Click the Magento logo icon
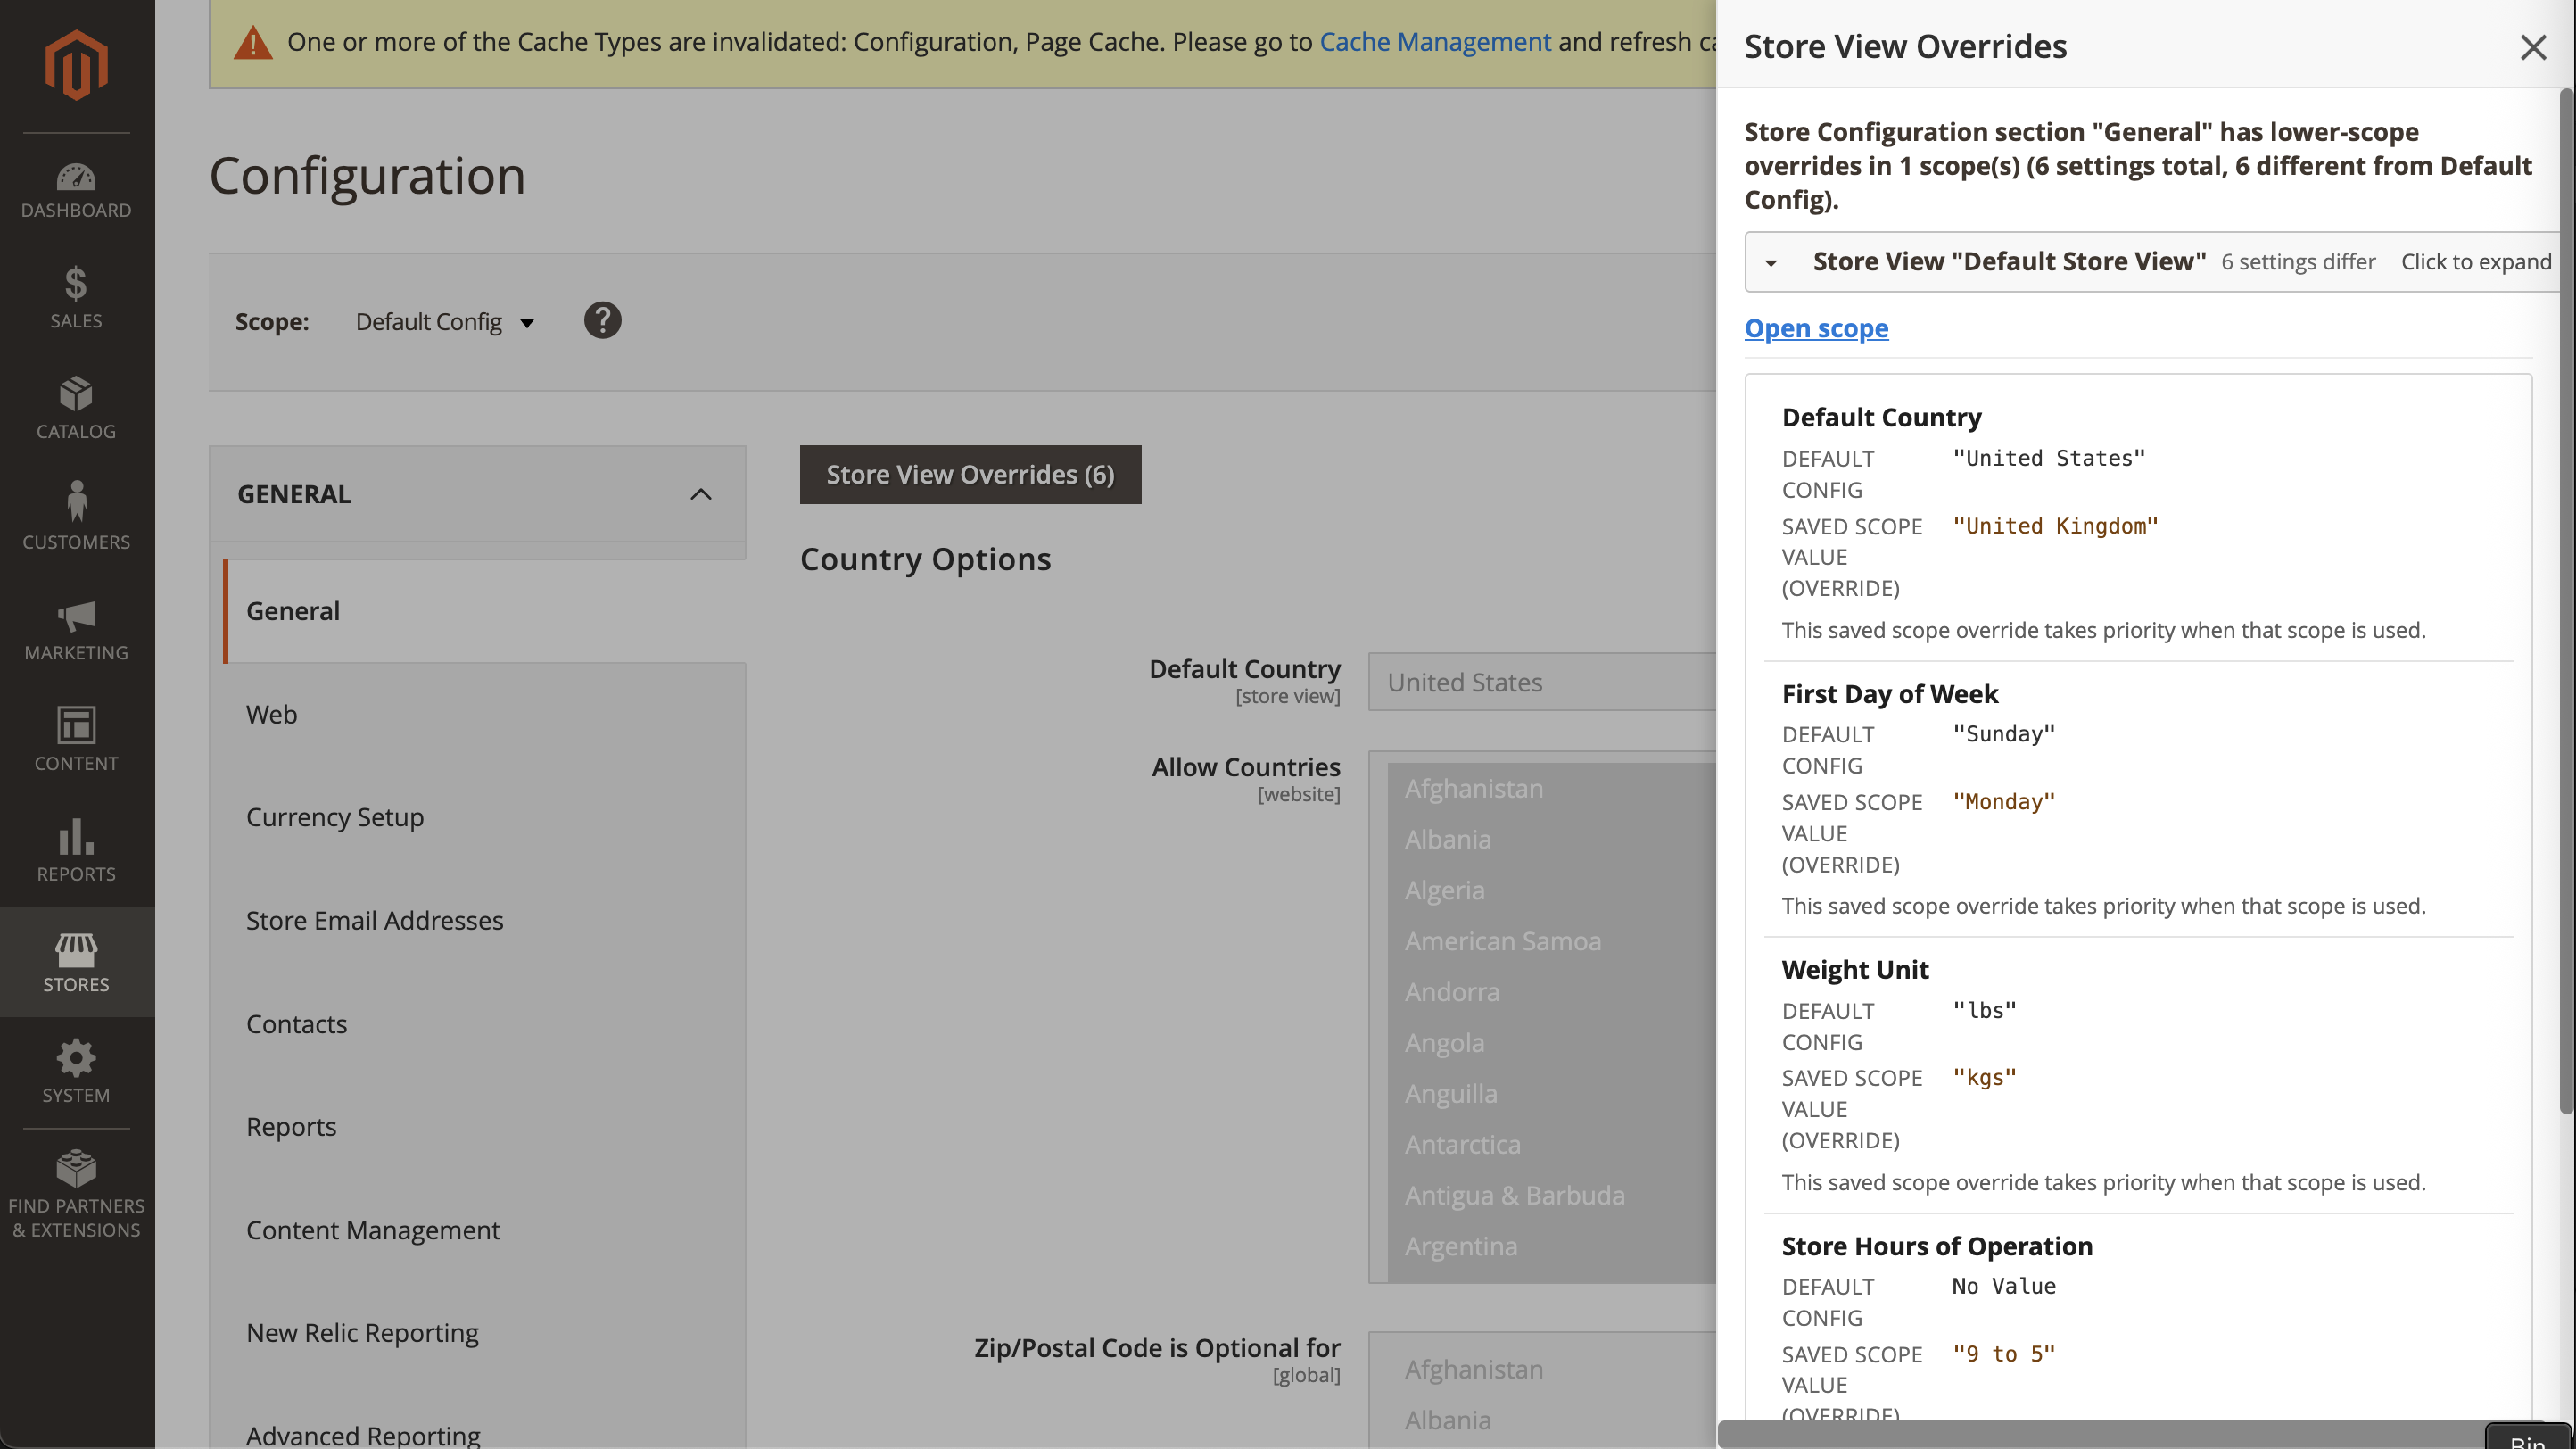Viewport: 2576px width, 1449px height. point(76,65)
